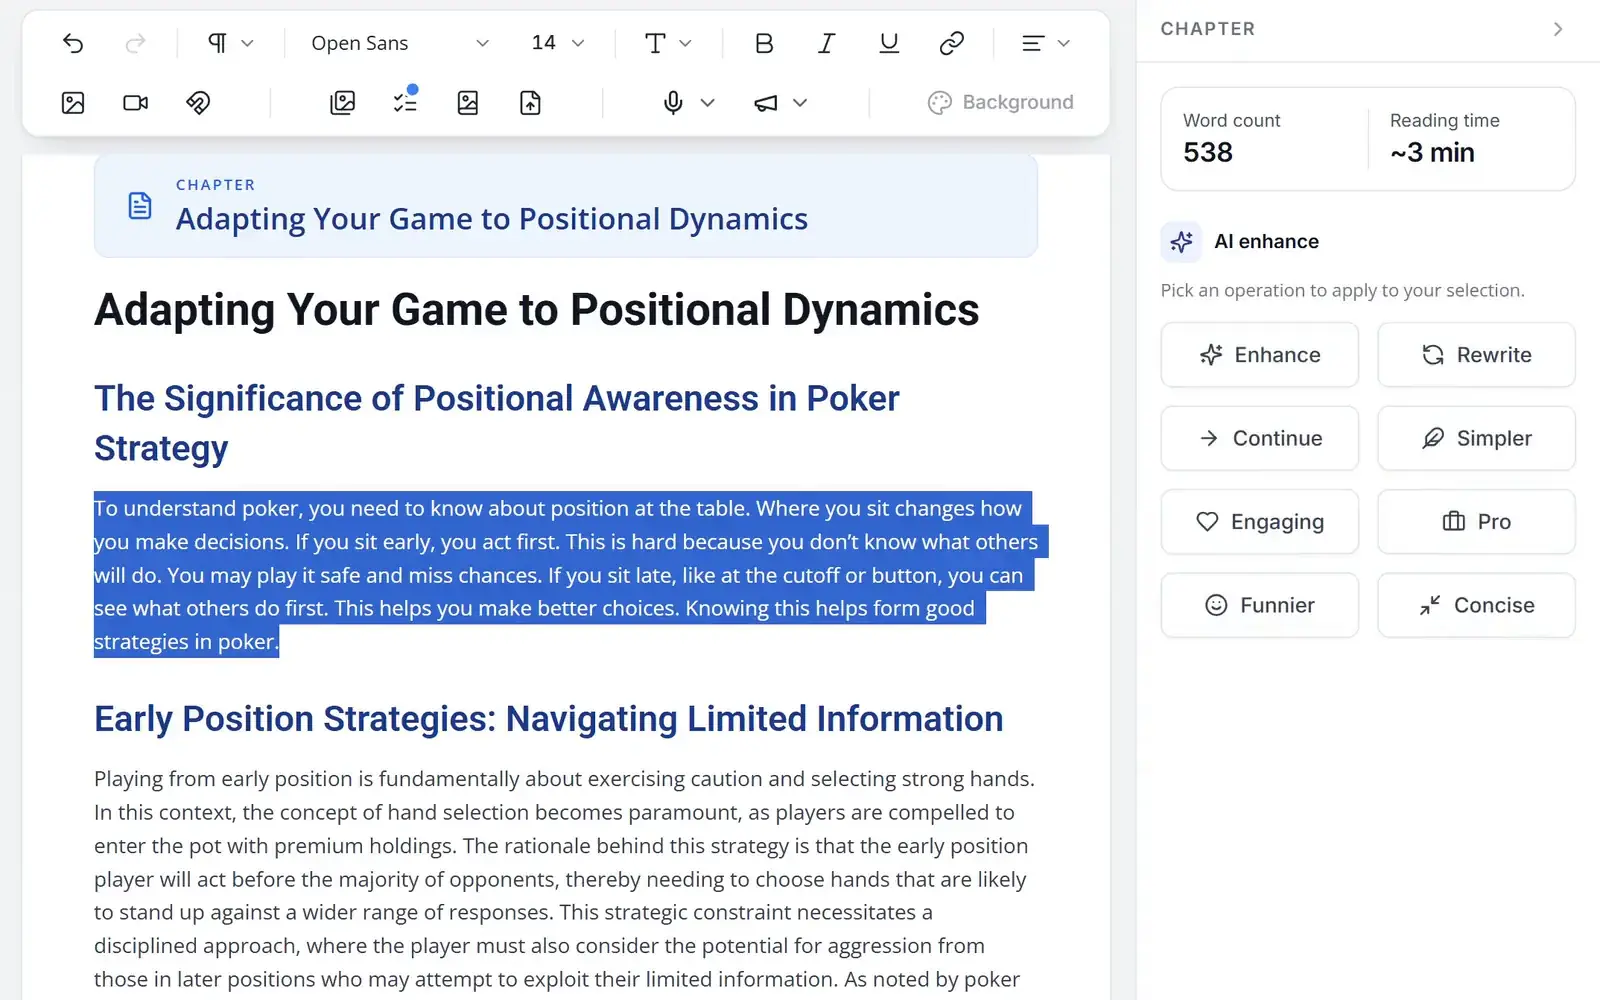1600x1000 pixels.
Task: Expand the megaphone options chevron
Action: click(800, 102)
